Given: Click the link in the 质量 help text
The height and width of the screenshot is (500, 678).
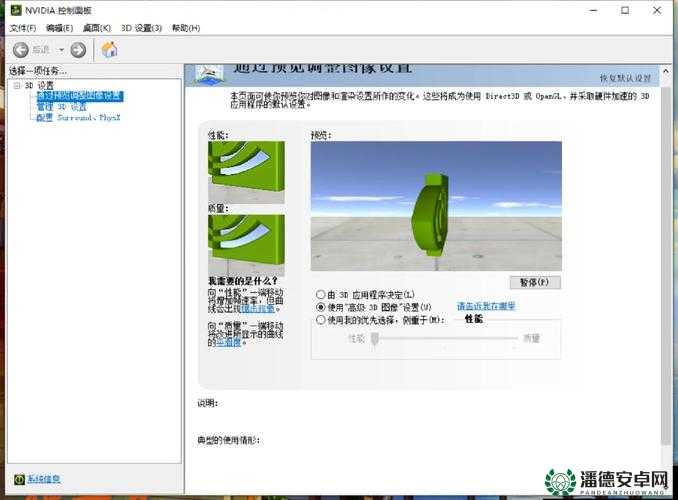Looking at the screenshot, I should (228, 343).
